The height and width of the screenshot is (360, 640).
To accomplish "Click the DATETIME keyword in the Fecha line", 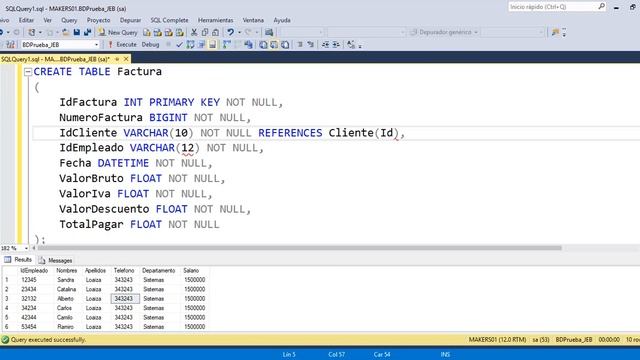I will [123, 163].
